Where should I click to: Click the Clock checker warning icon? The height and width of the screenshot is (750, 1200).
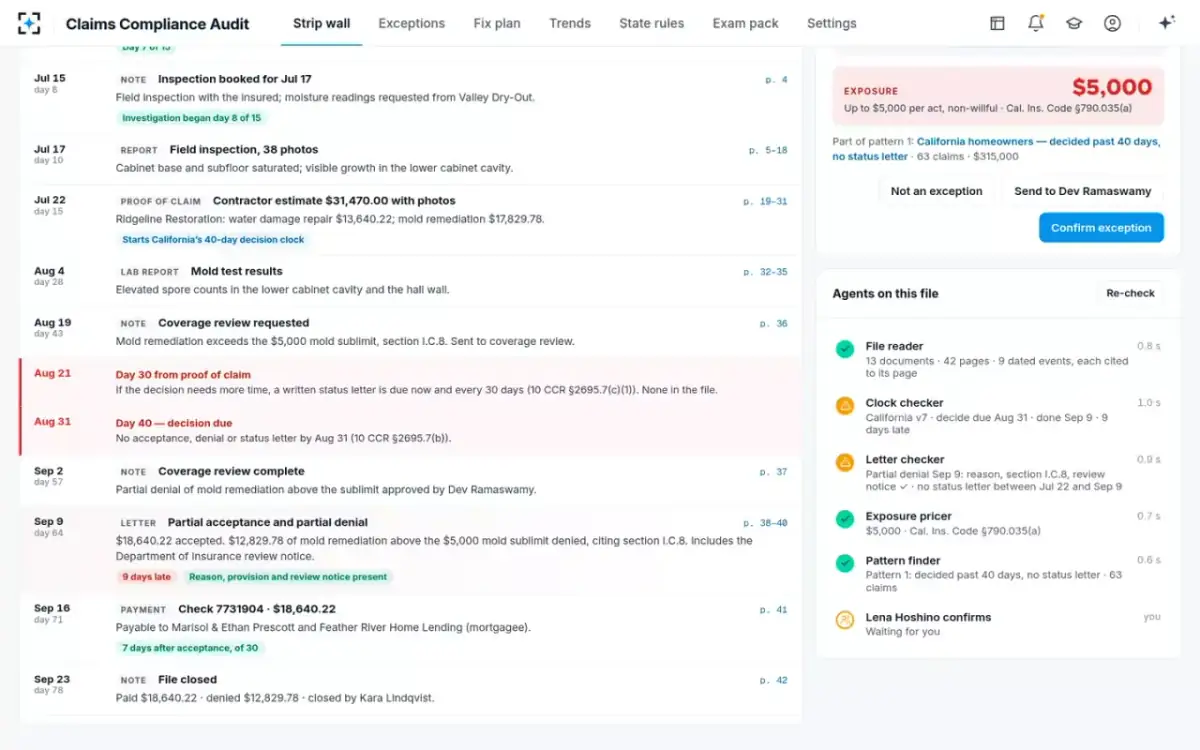pyautogui.click(x=845, y=406)
